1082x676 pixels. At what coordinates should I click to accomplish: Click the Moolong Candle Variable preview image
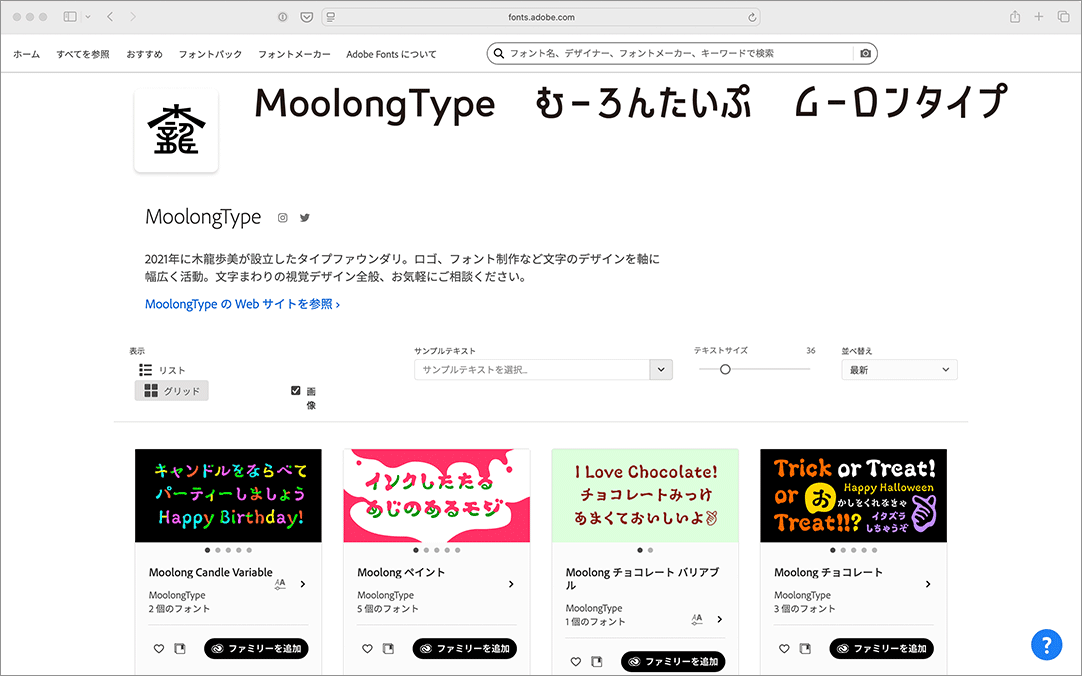tap(228, 496)
